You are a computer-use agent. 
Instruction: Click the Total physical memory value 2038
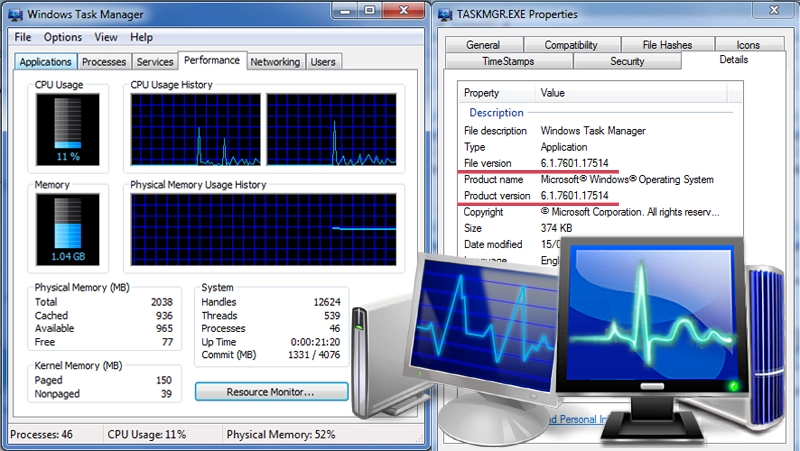tap(162, 302)
